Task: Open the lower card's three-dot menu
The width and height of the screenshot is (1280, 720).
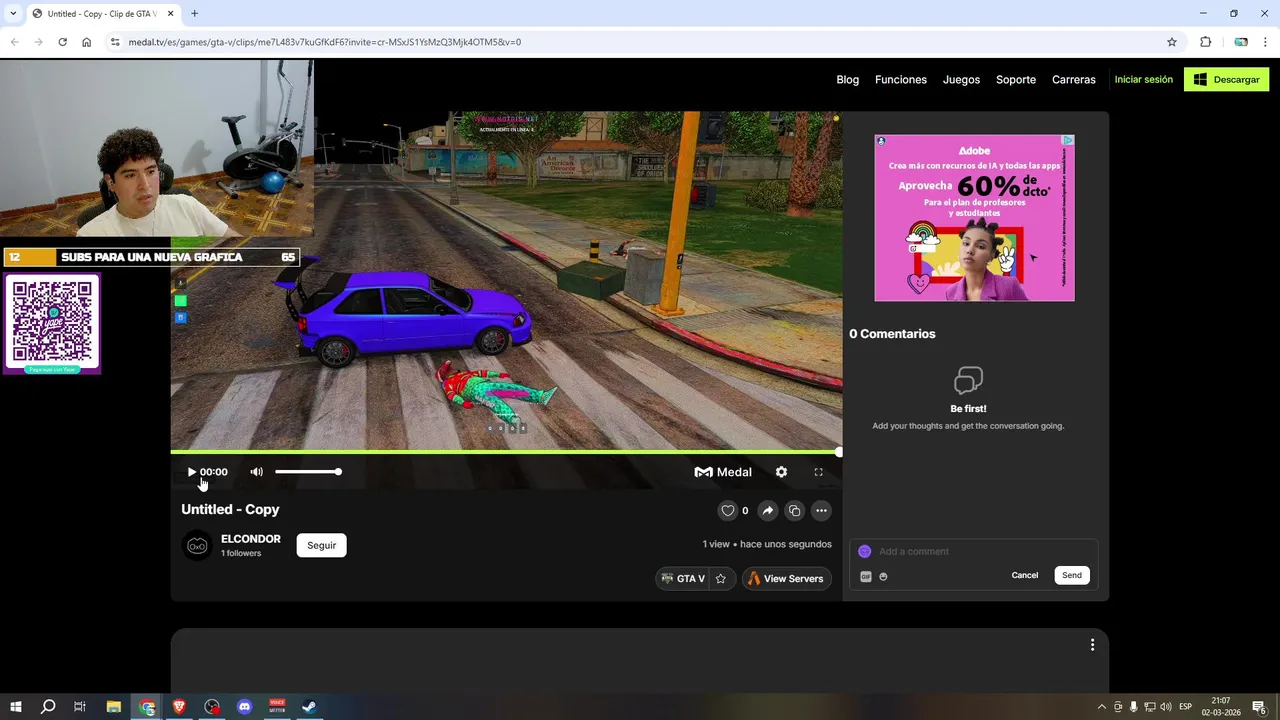Action: click(1092, 645)
